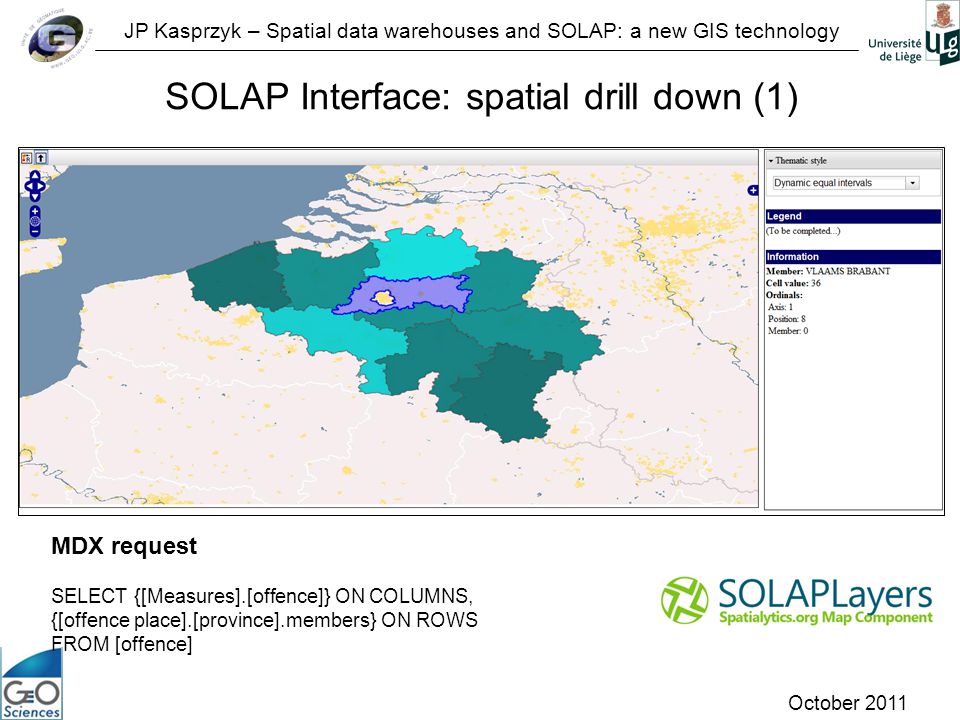Click the GEO Sciences logo
Viewport: 960px width, 720px height.
tap(31, 684)
